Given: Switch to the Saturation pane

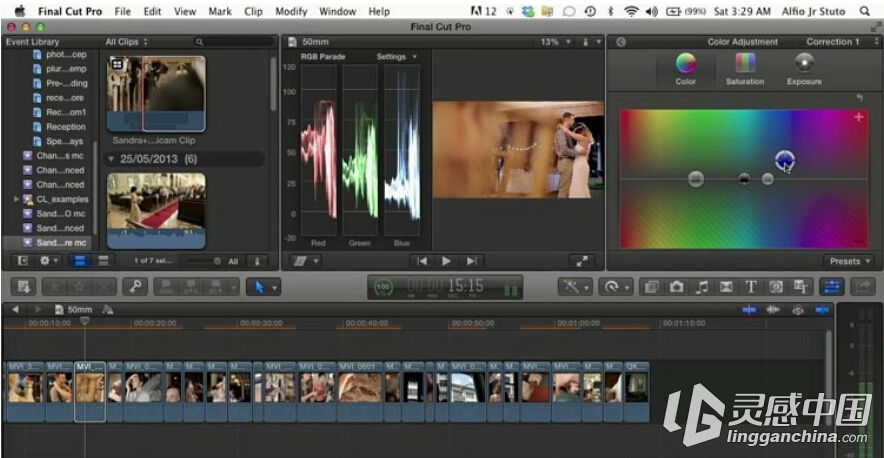Looking at the screenshot, I should 745,69.
